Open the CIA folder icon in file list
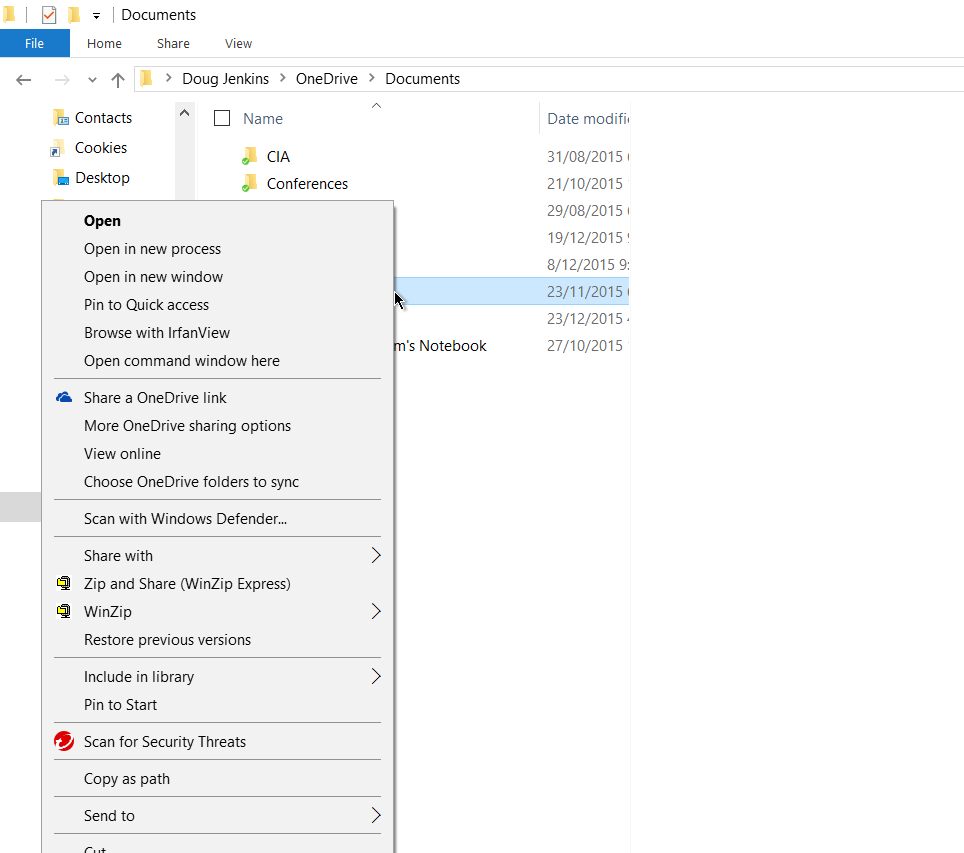This screenshot has height=853, width=964. tap(249, 156)
